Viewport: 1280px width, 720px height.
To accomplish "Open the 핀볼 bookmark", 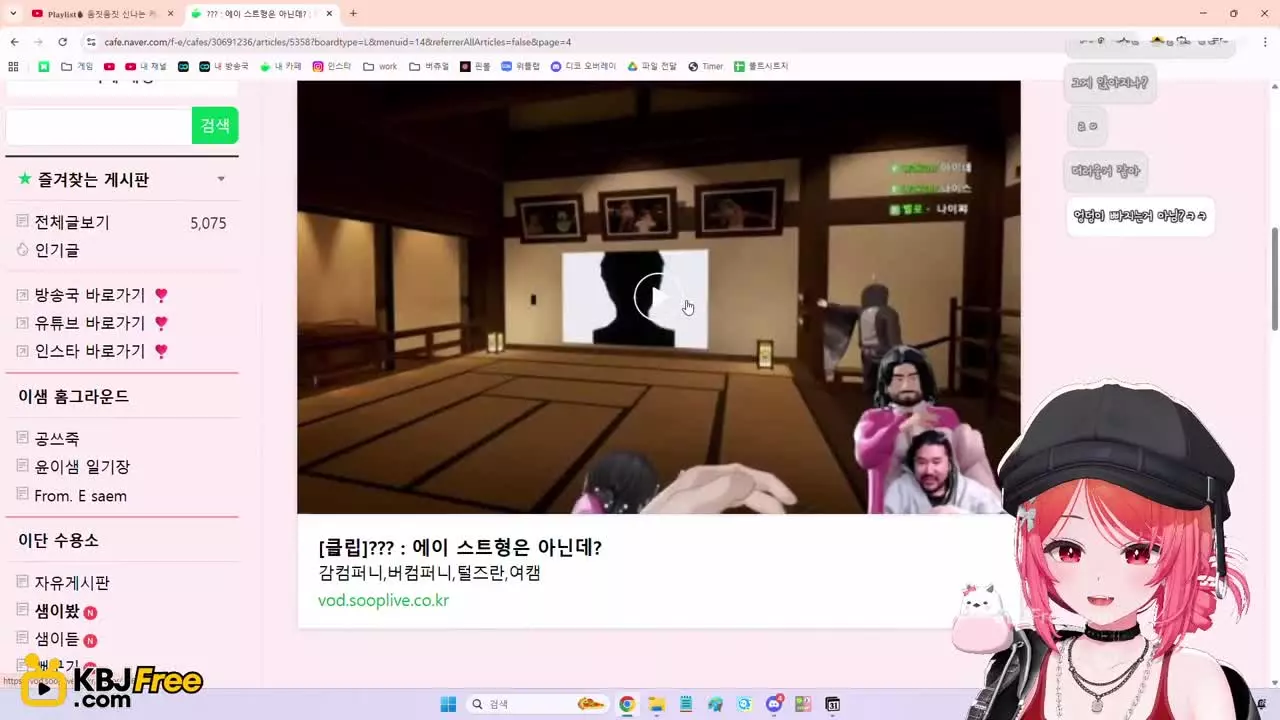I will click(x=475, y=66).
